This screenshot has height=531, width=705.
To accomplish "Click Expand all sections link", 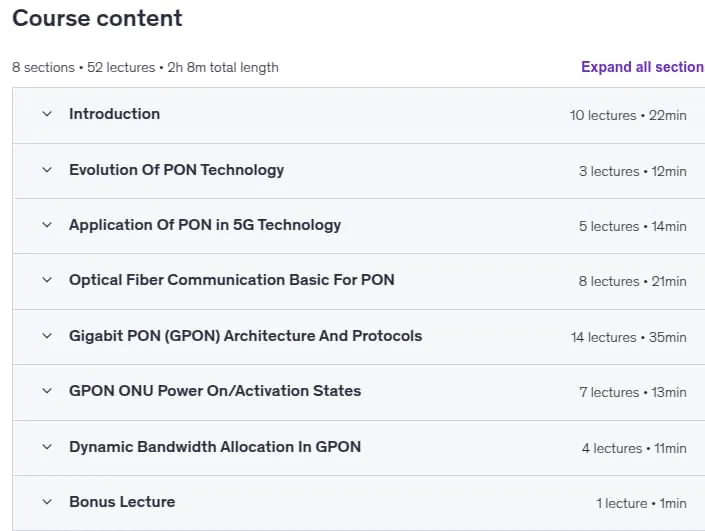I will point(643,67).
